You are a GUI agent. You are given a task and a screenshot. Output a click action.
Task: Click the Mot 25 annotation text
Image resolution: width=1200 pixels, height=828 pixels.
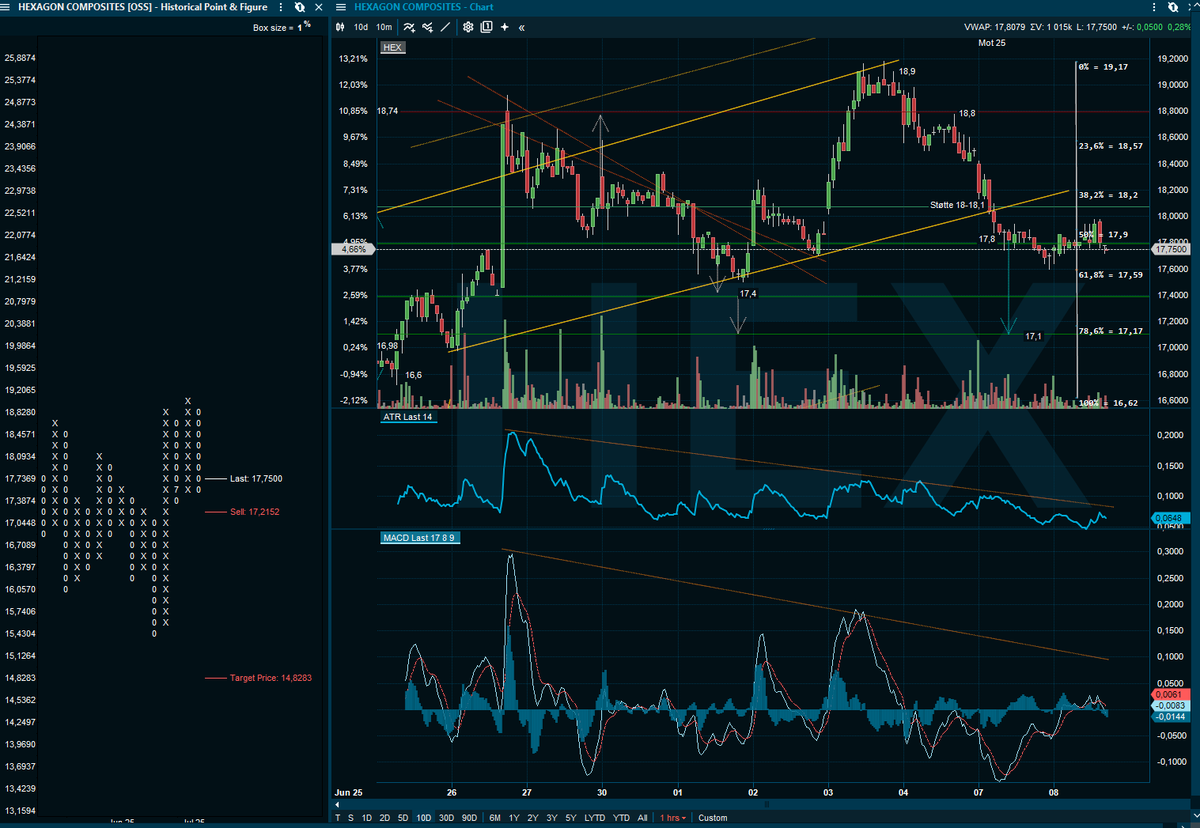click(x=992, y=43)
